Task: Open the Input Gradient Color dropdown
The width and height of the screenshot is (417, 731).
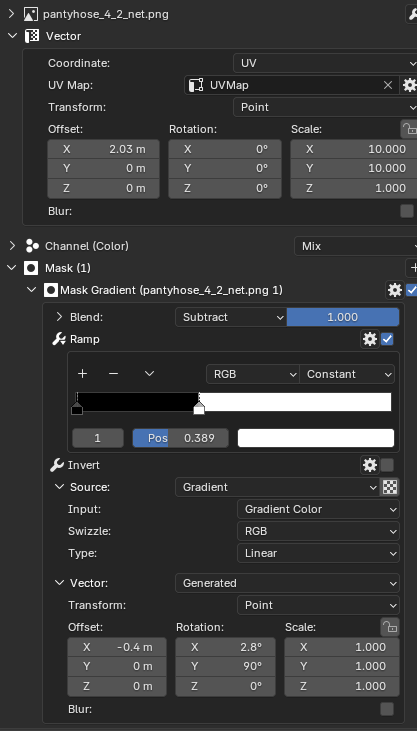Action: (318, 509)
